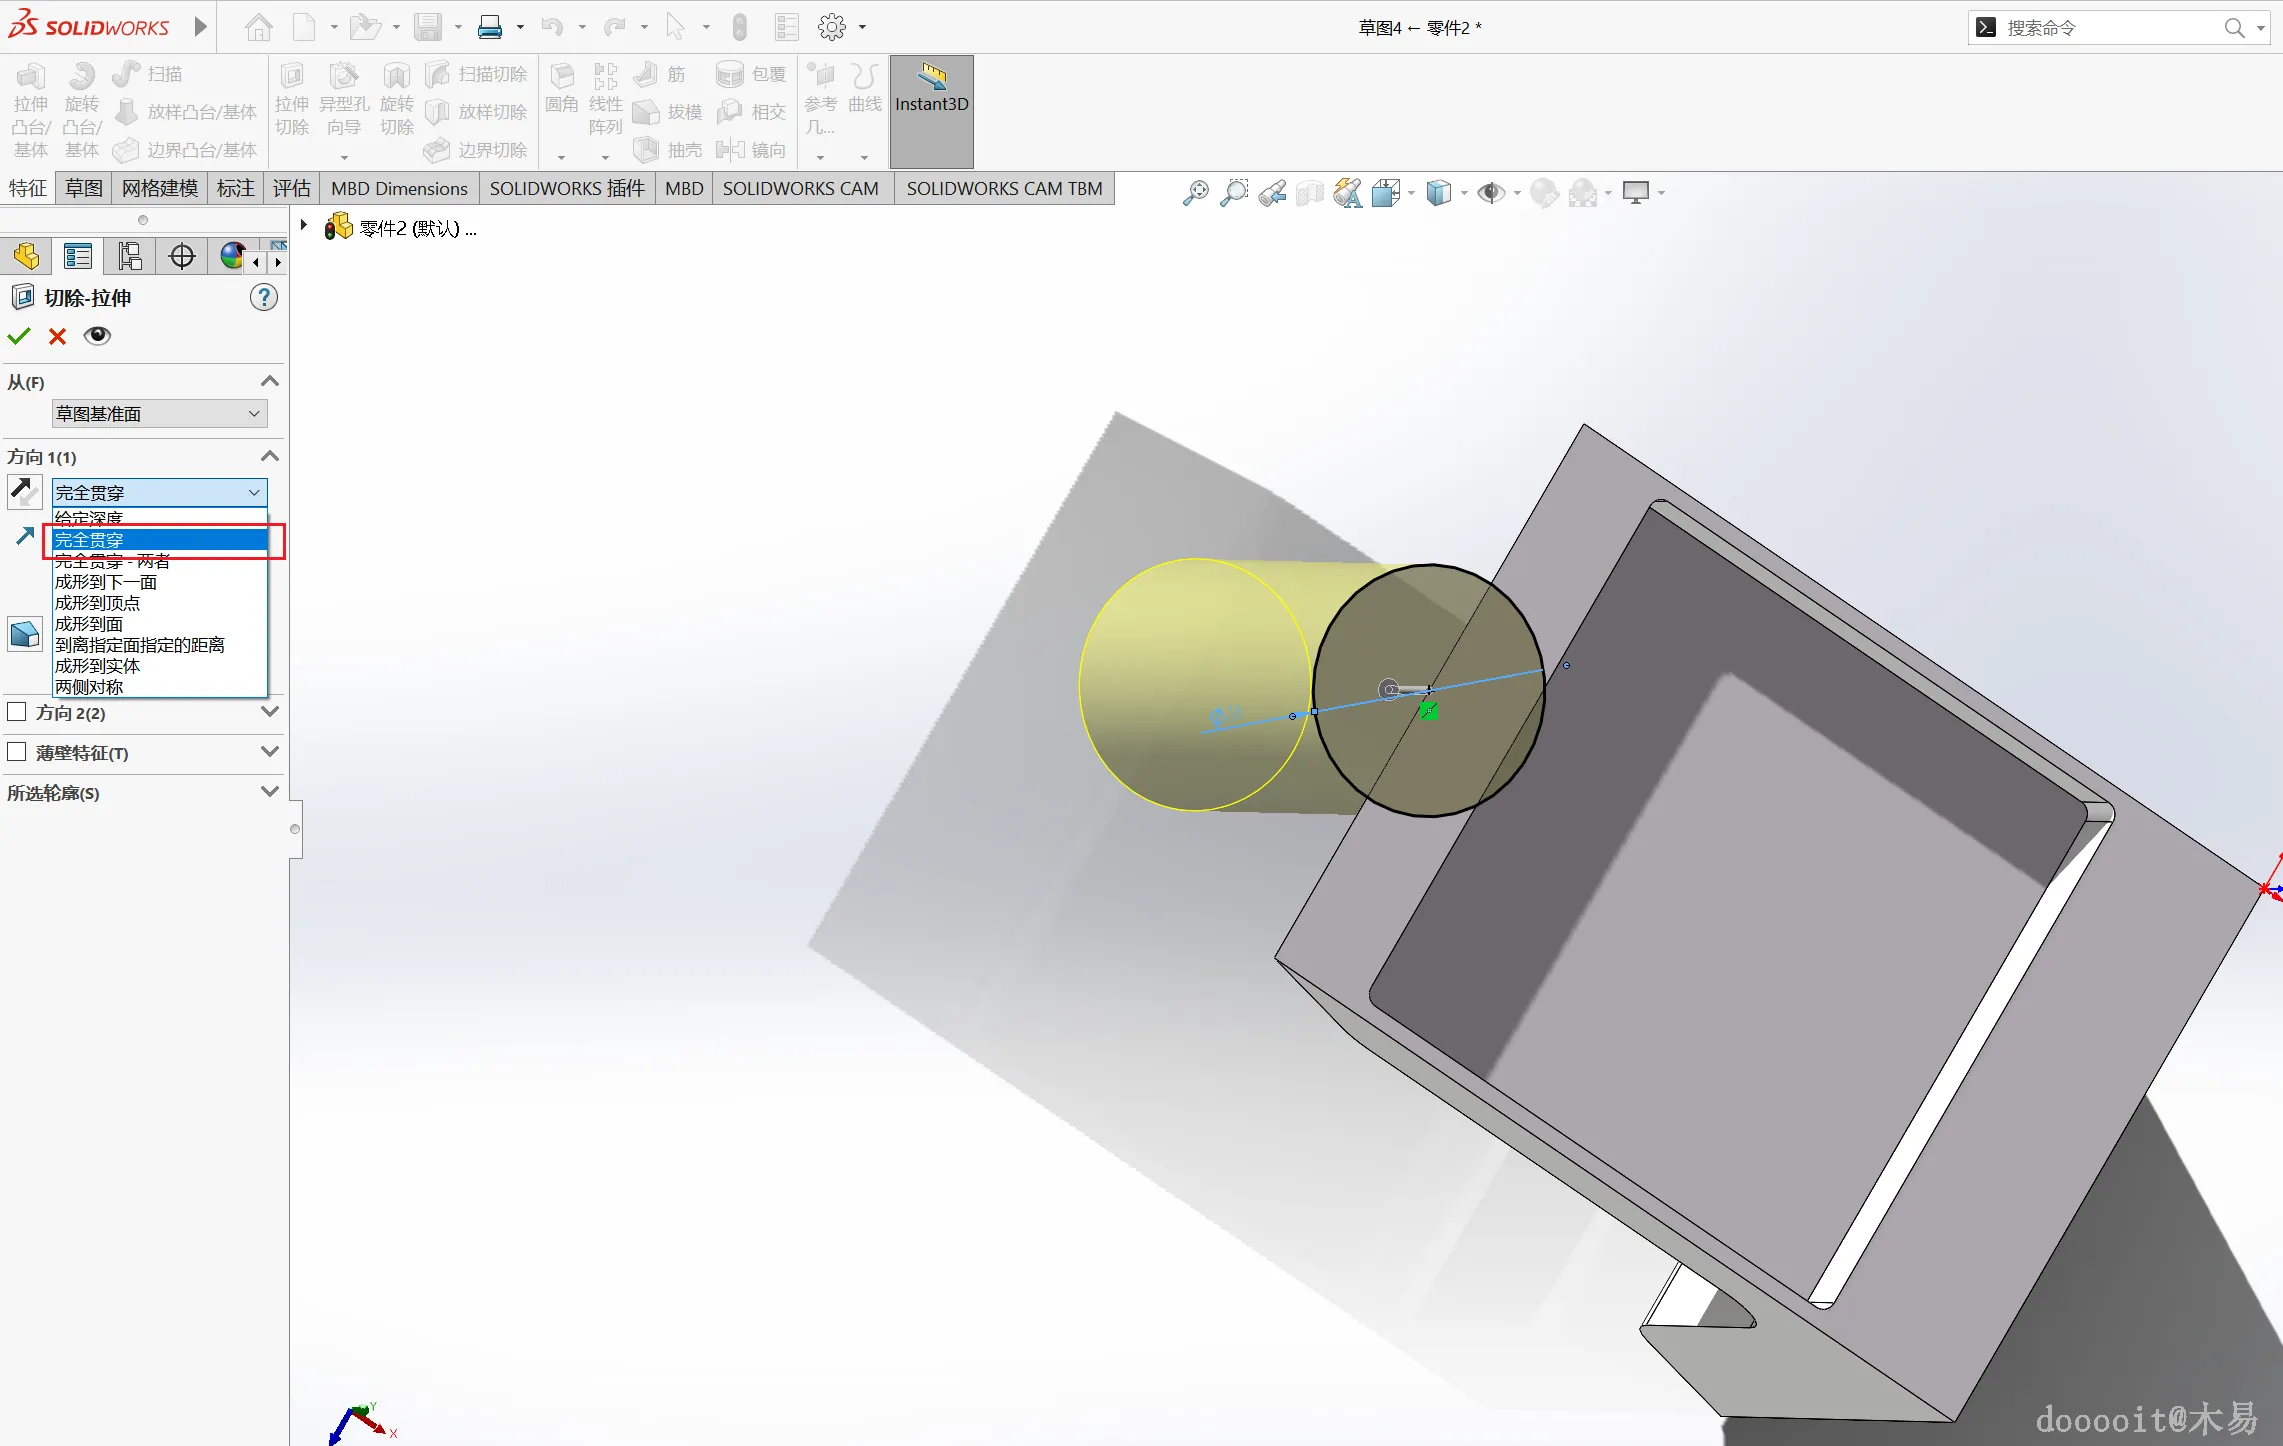Expand the 所选轮廓 section

coord(269,792)
